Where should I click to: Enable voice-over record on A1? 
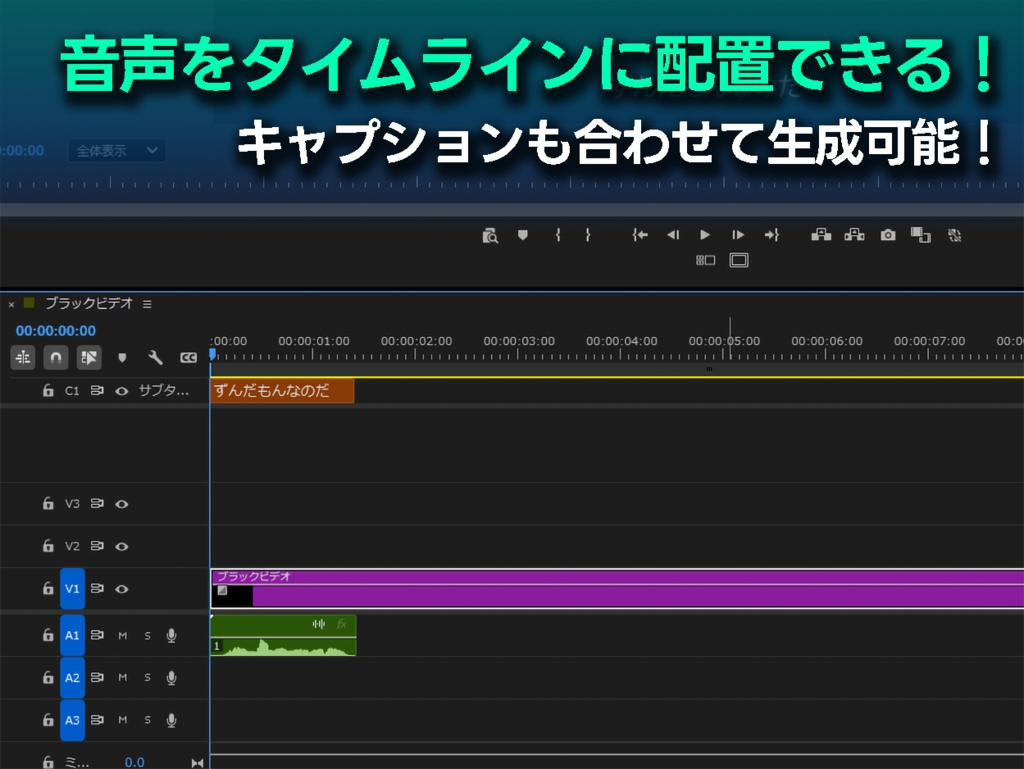[171, 635]
